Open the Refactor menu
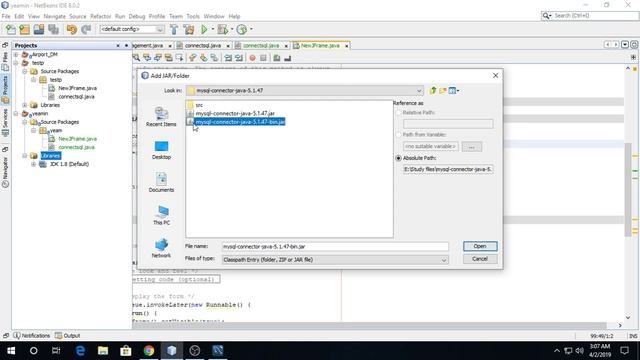This screenshot has width=640, height=360. click(x=100, y=16)
